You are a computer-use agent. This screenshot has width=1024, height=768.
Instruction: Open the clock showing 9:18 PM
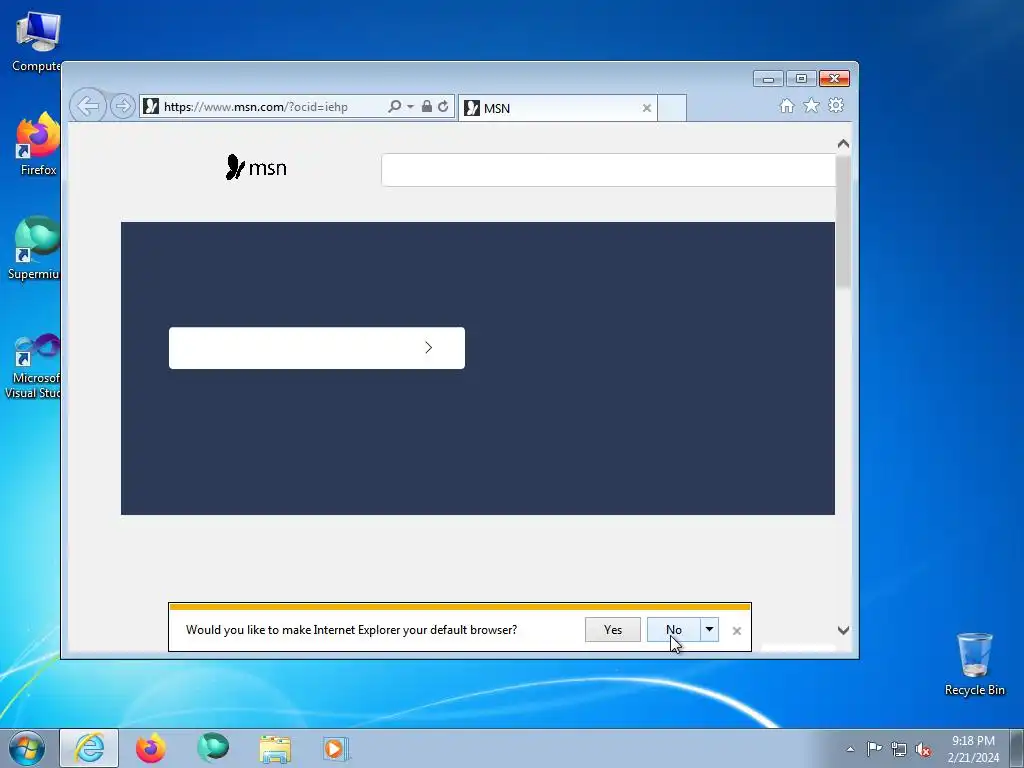click(x=973, y=749)
